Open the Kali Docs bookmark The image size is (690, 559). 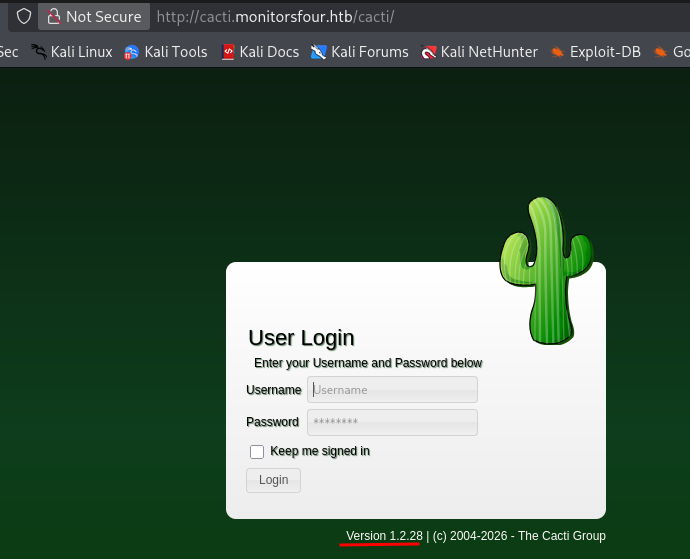pos(260,52)
